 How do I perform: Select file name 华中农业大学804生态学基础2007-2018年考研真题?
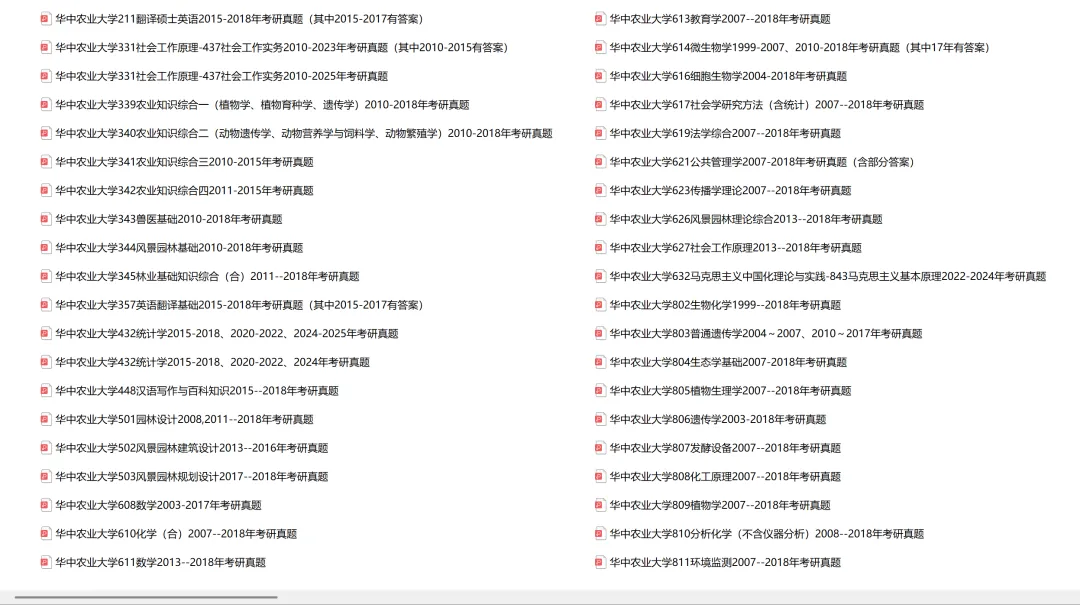pyautogui.click(x=728, y=362)
